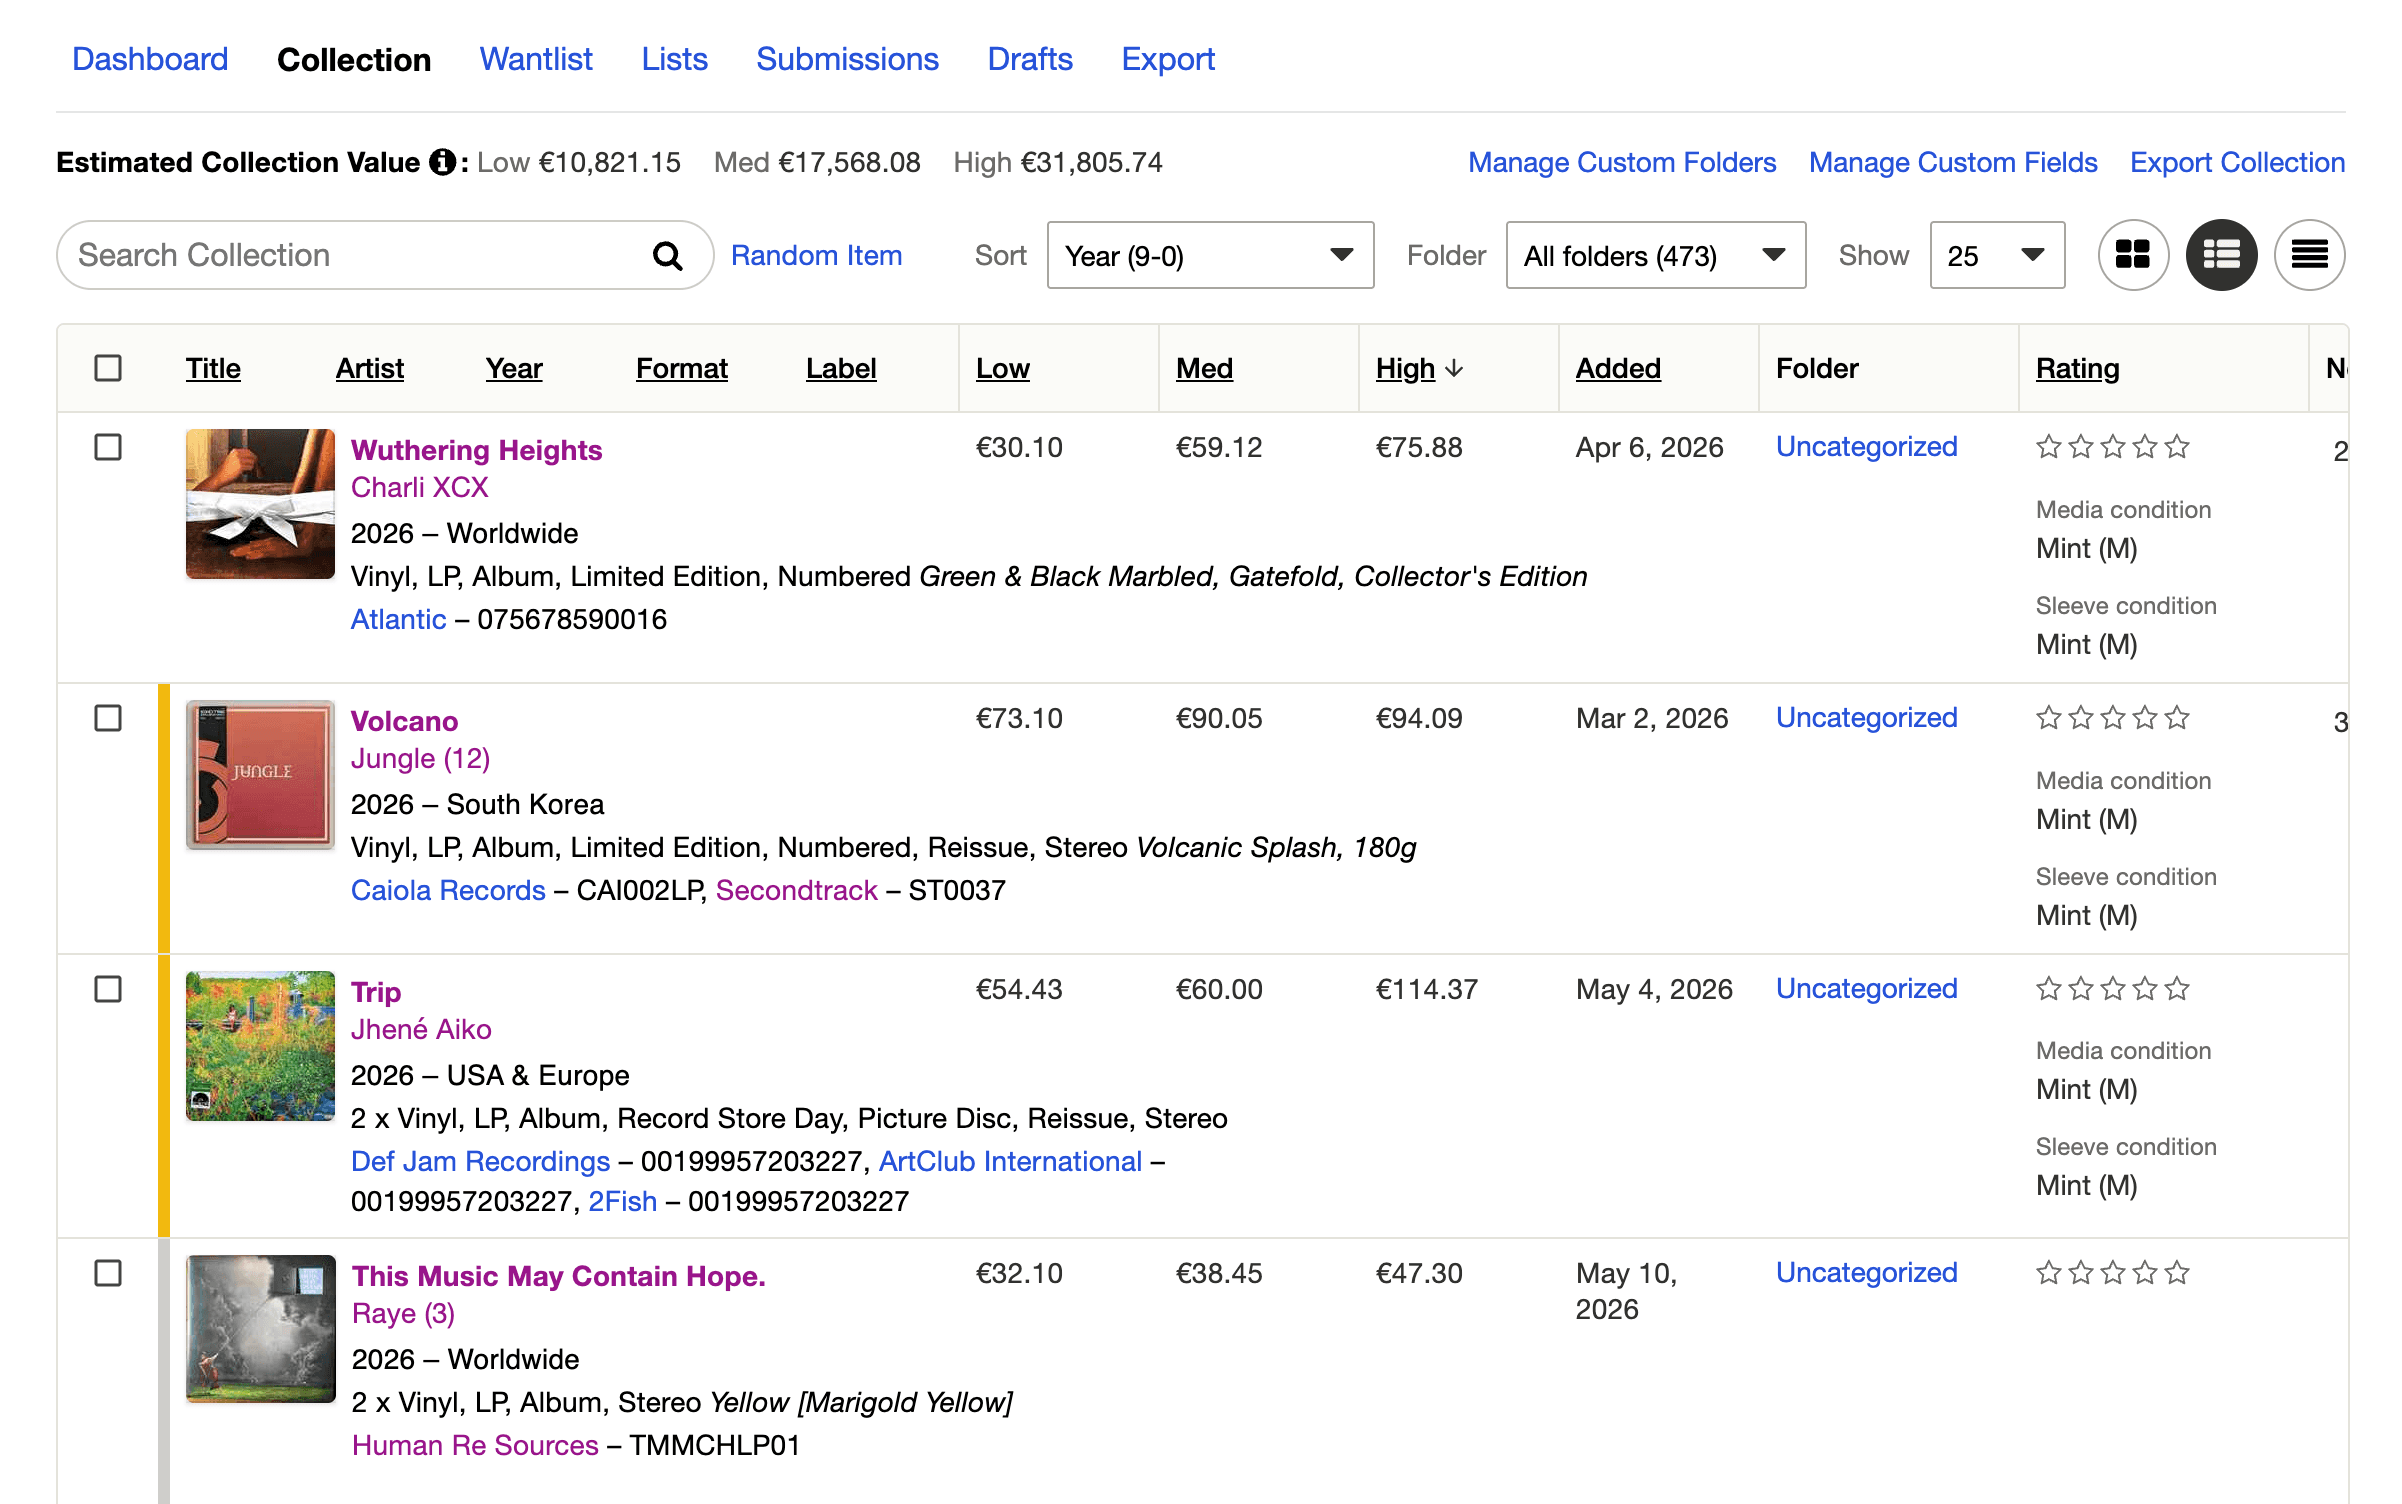
Task: Click the High column sort arrow
Action: point(1455,369)
